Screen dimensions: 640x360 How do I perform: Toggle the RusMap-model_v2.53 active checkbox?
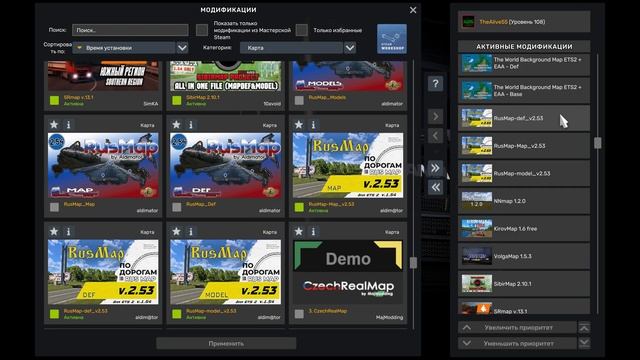pos(177,314)
